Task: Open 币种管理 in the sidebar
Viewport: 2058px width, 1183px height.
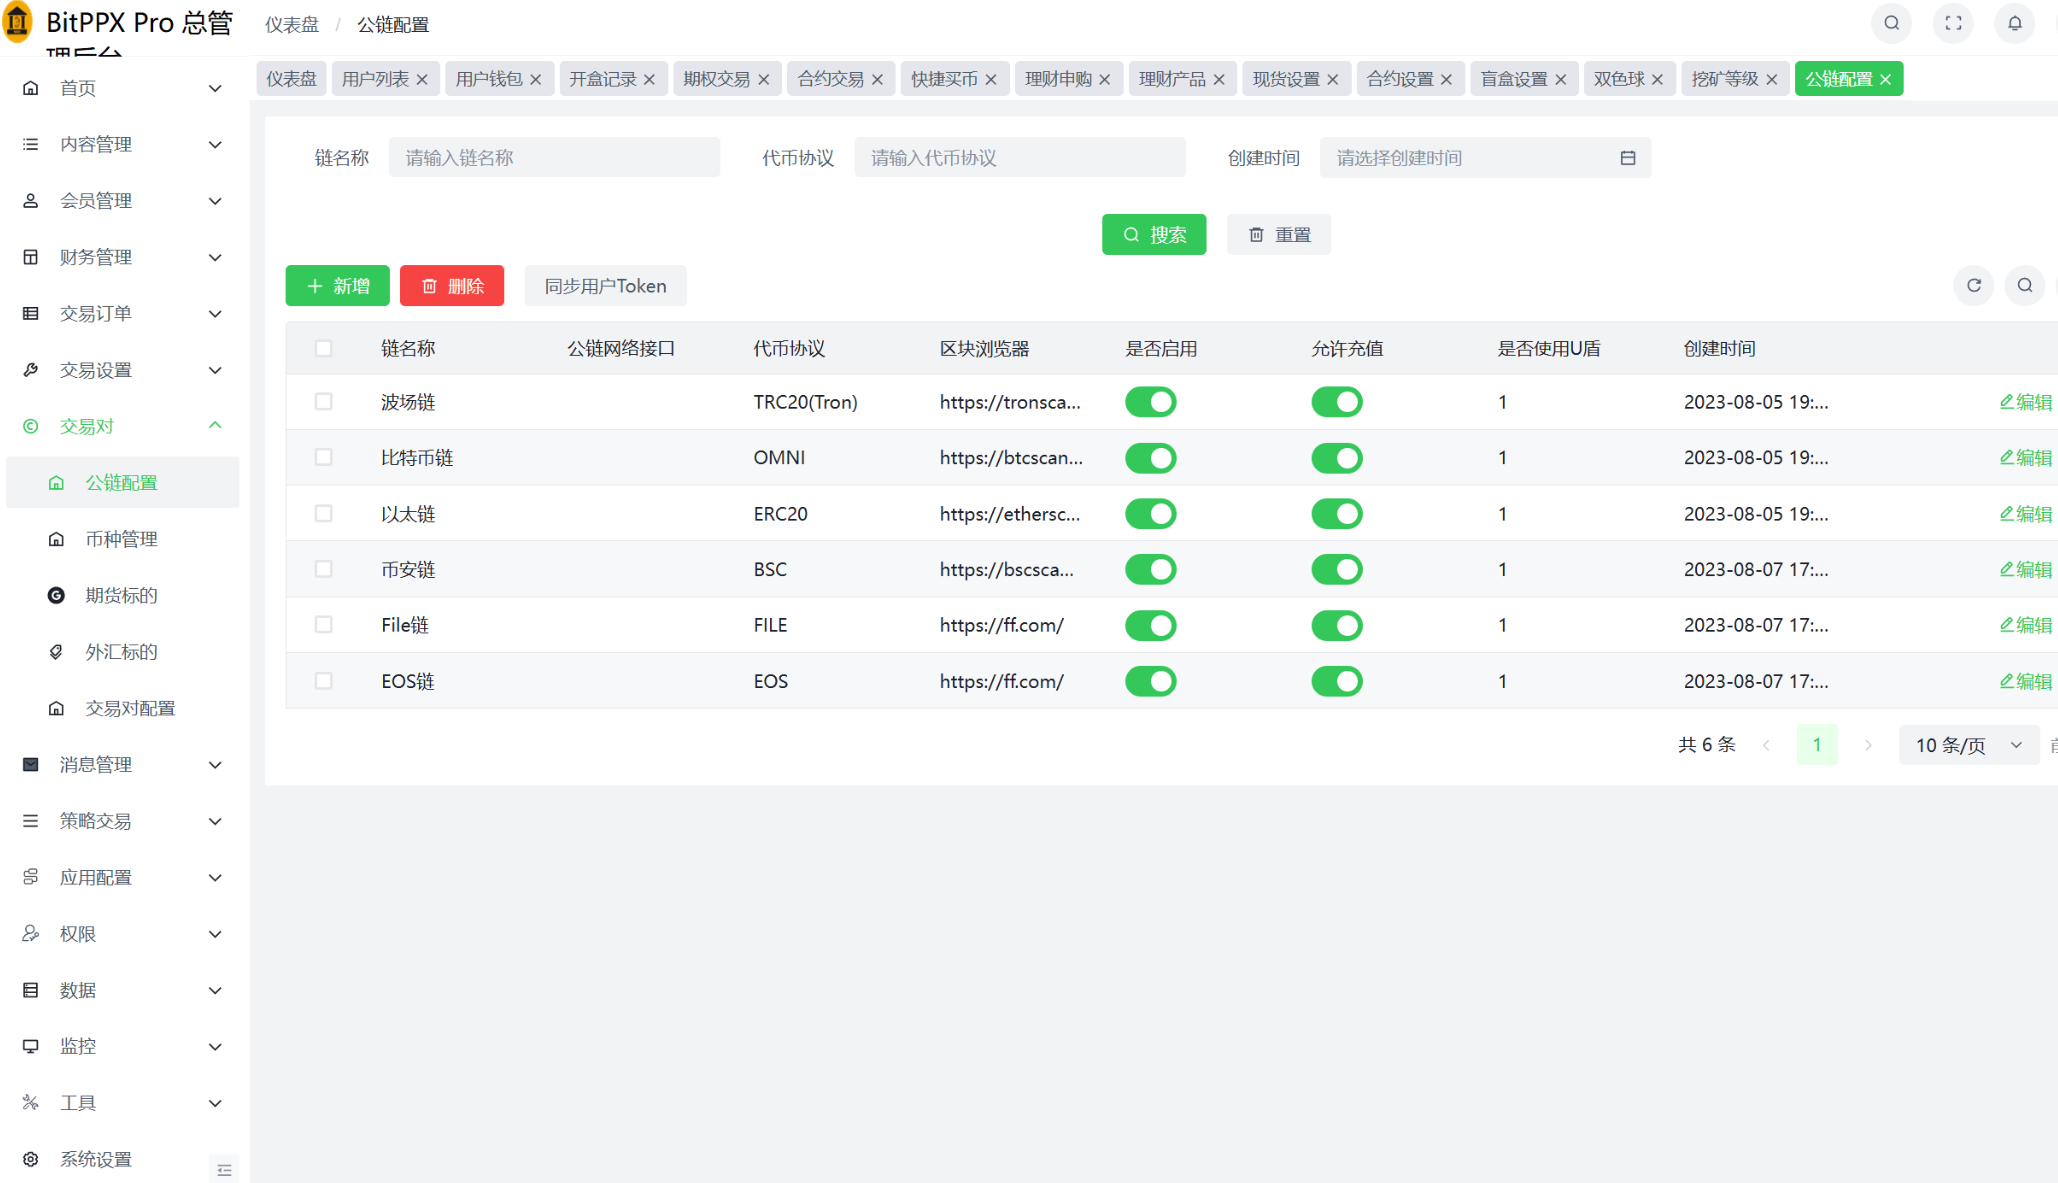Action: tap(122, 539)
